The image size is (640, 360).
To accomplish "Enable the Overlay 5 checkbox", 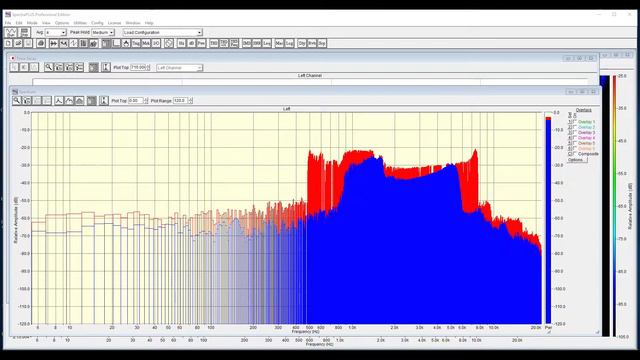I will pos(575,143).
